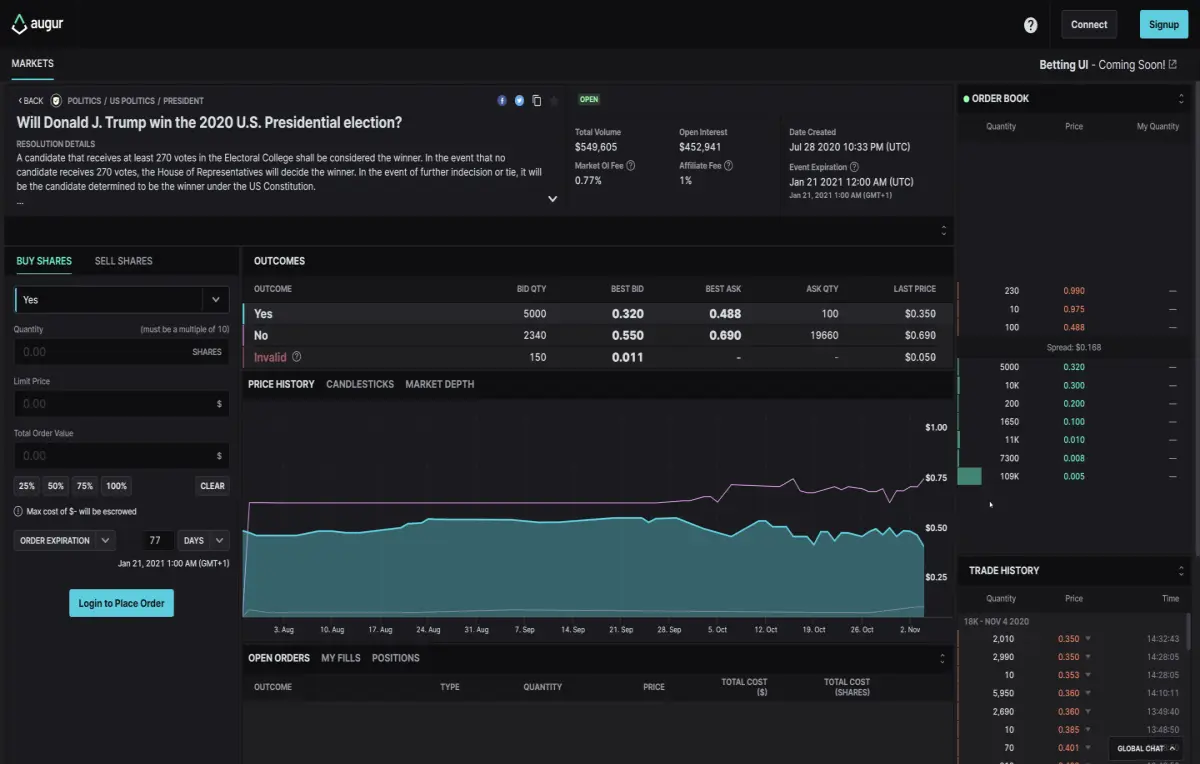The width and height of the screenshot is (1200, 764).
Task: Open the help question mark icon
Action: (x=1031, y=25)
